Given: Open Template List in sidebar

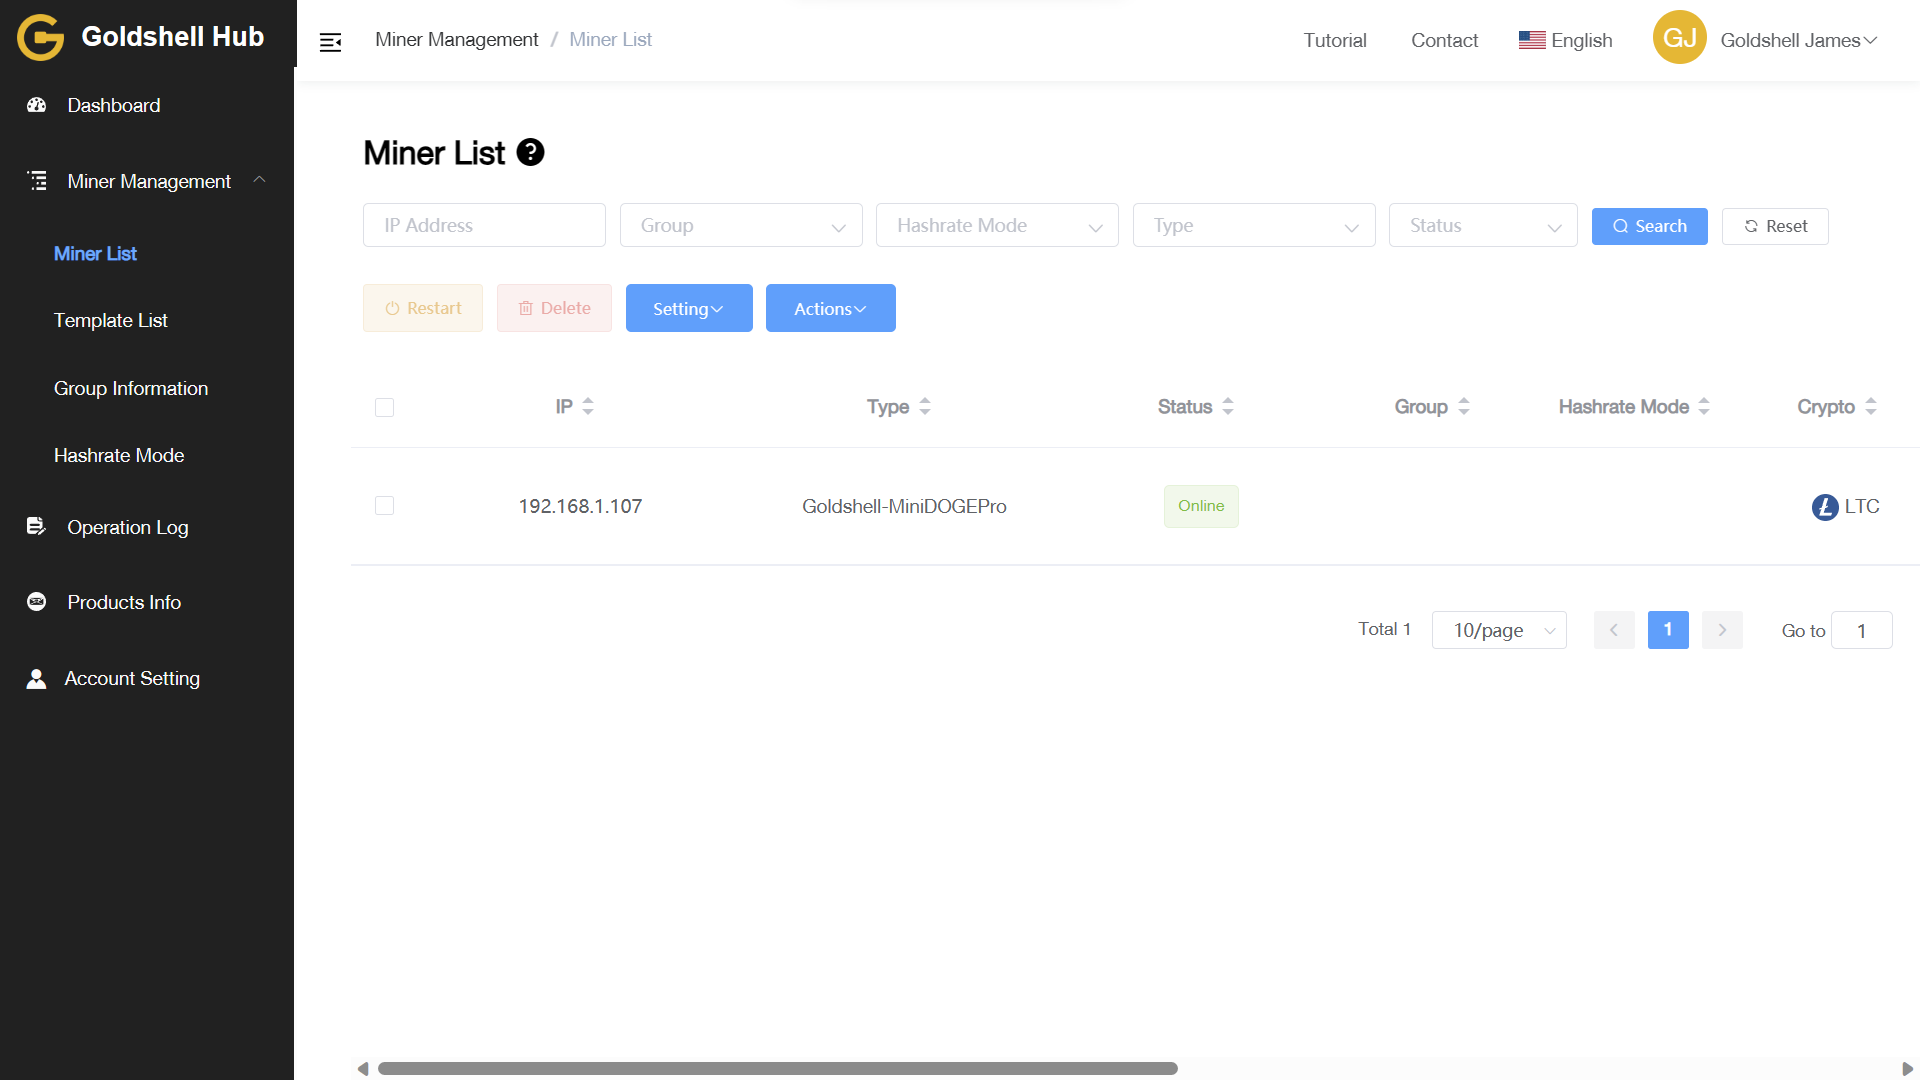Looking at the screenshot, I should click(x=110, y=321).
